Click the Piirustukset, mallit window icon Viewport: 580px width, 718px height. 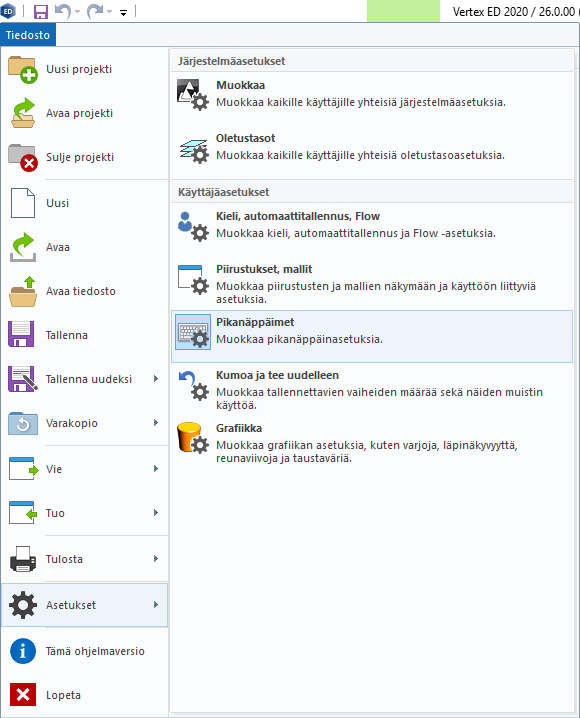(193, 279)
